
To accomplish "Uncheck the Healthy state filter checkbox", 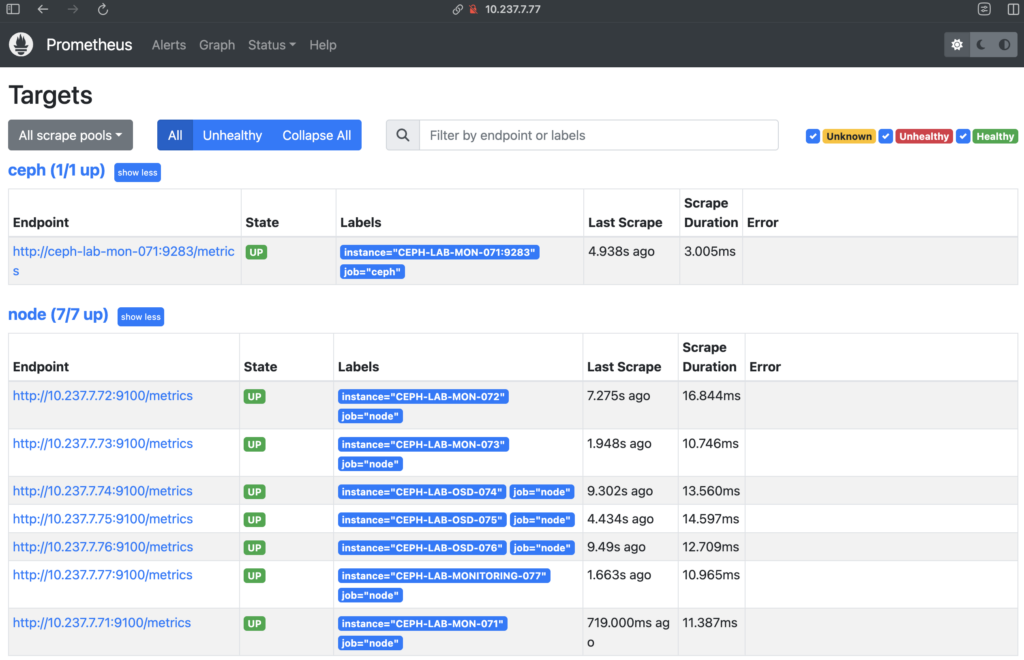I will pos(963,136).
